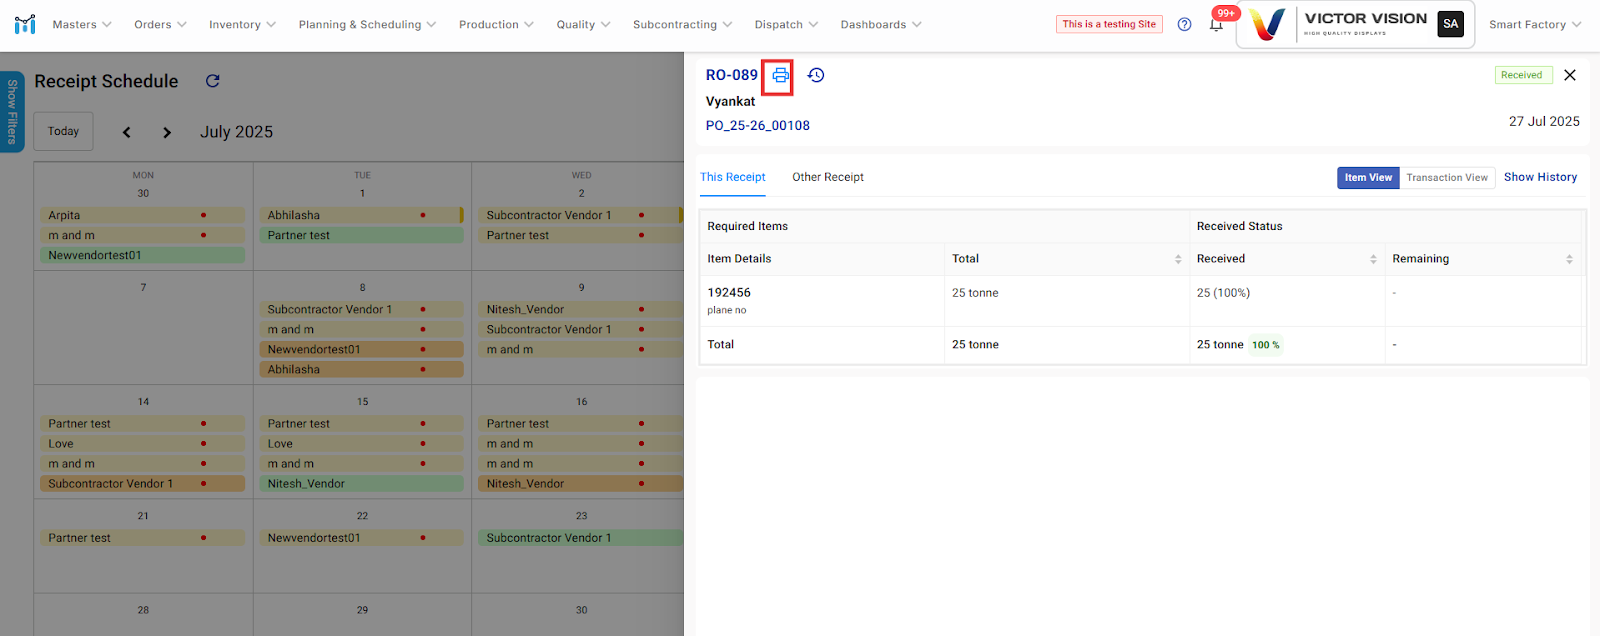
Task: Close the RO-089 receipt panel
Action: (x=1570, y=75)
